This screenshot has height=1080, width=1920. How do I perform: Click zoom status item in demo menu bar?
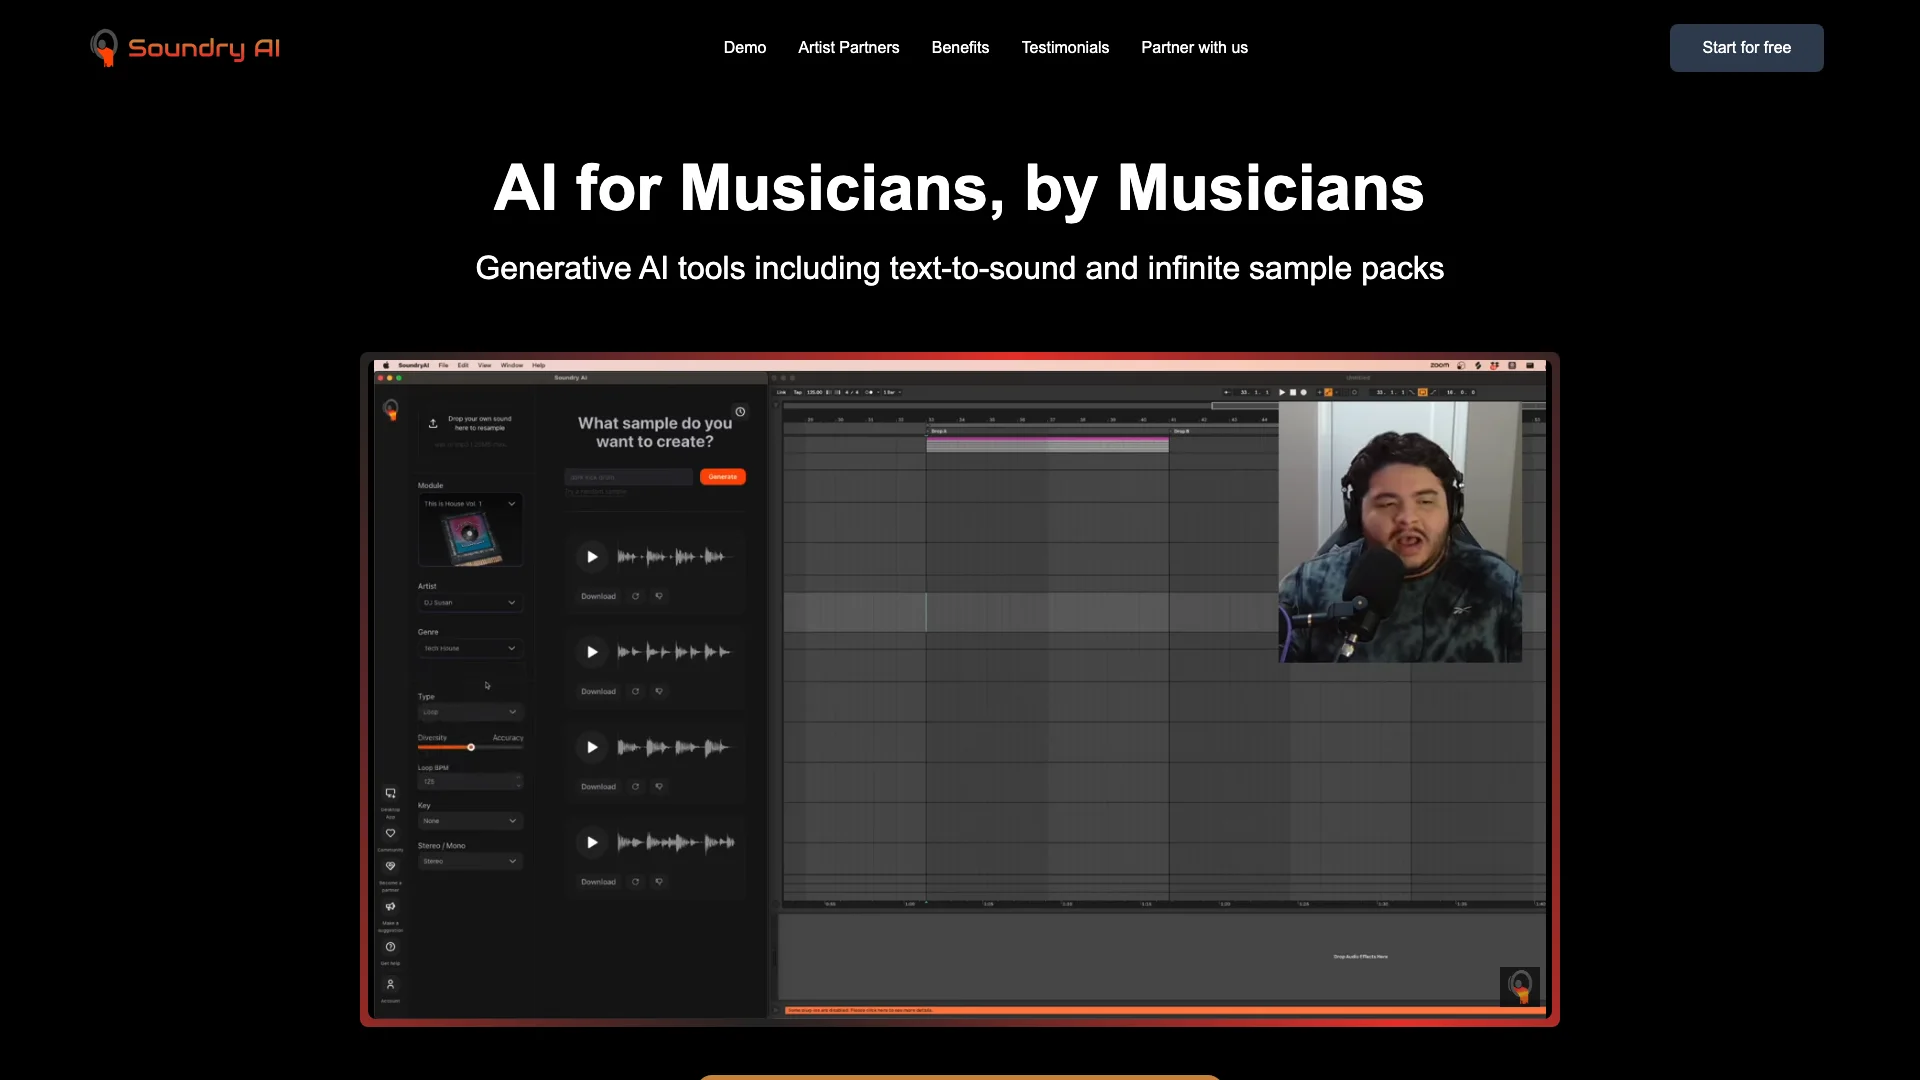1440,366
